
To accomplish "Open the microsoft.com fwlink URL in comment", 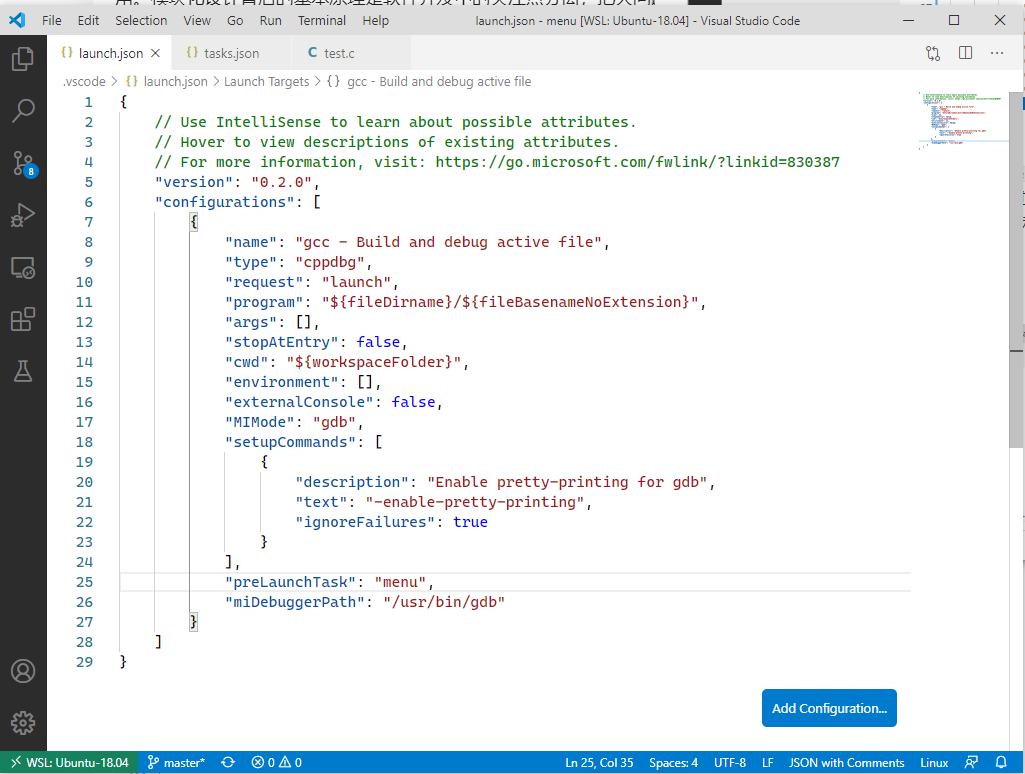I will pyautogui.click(x=637, y=162).
